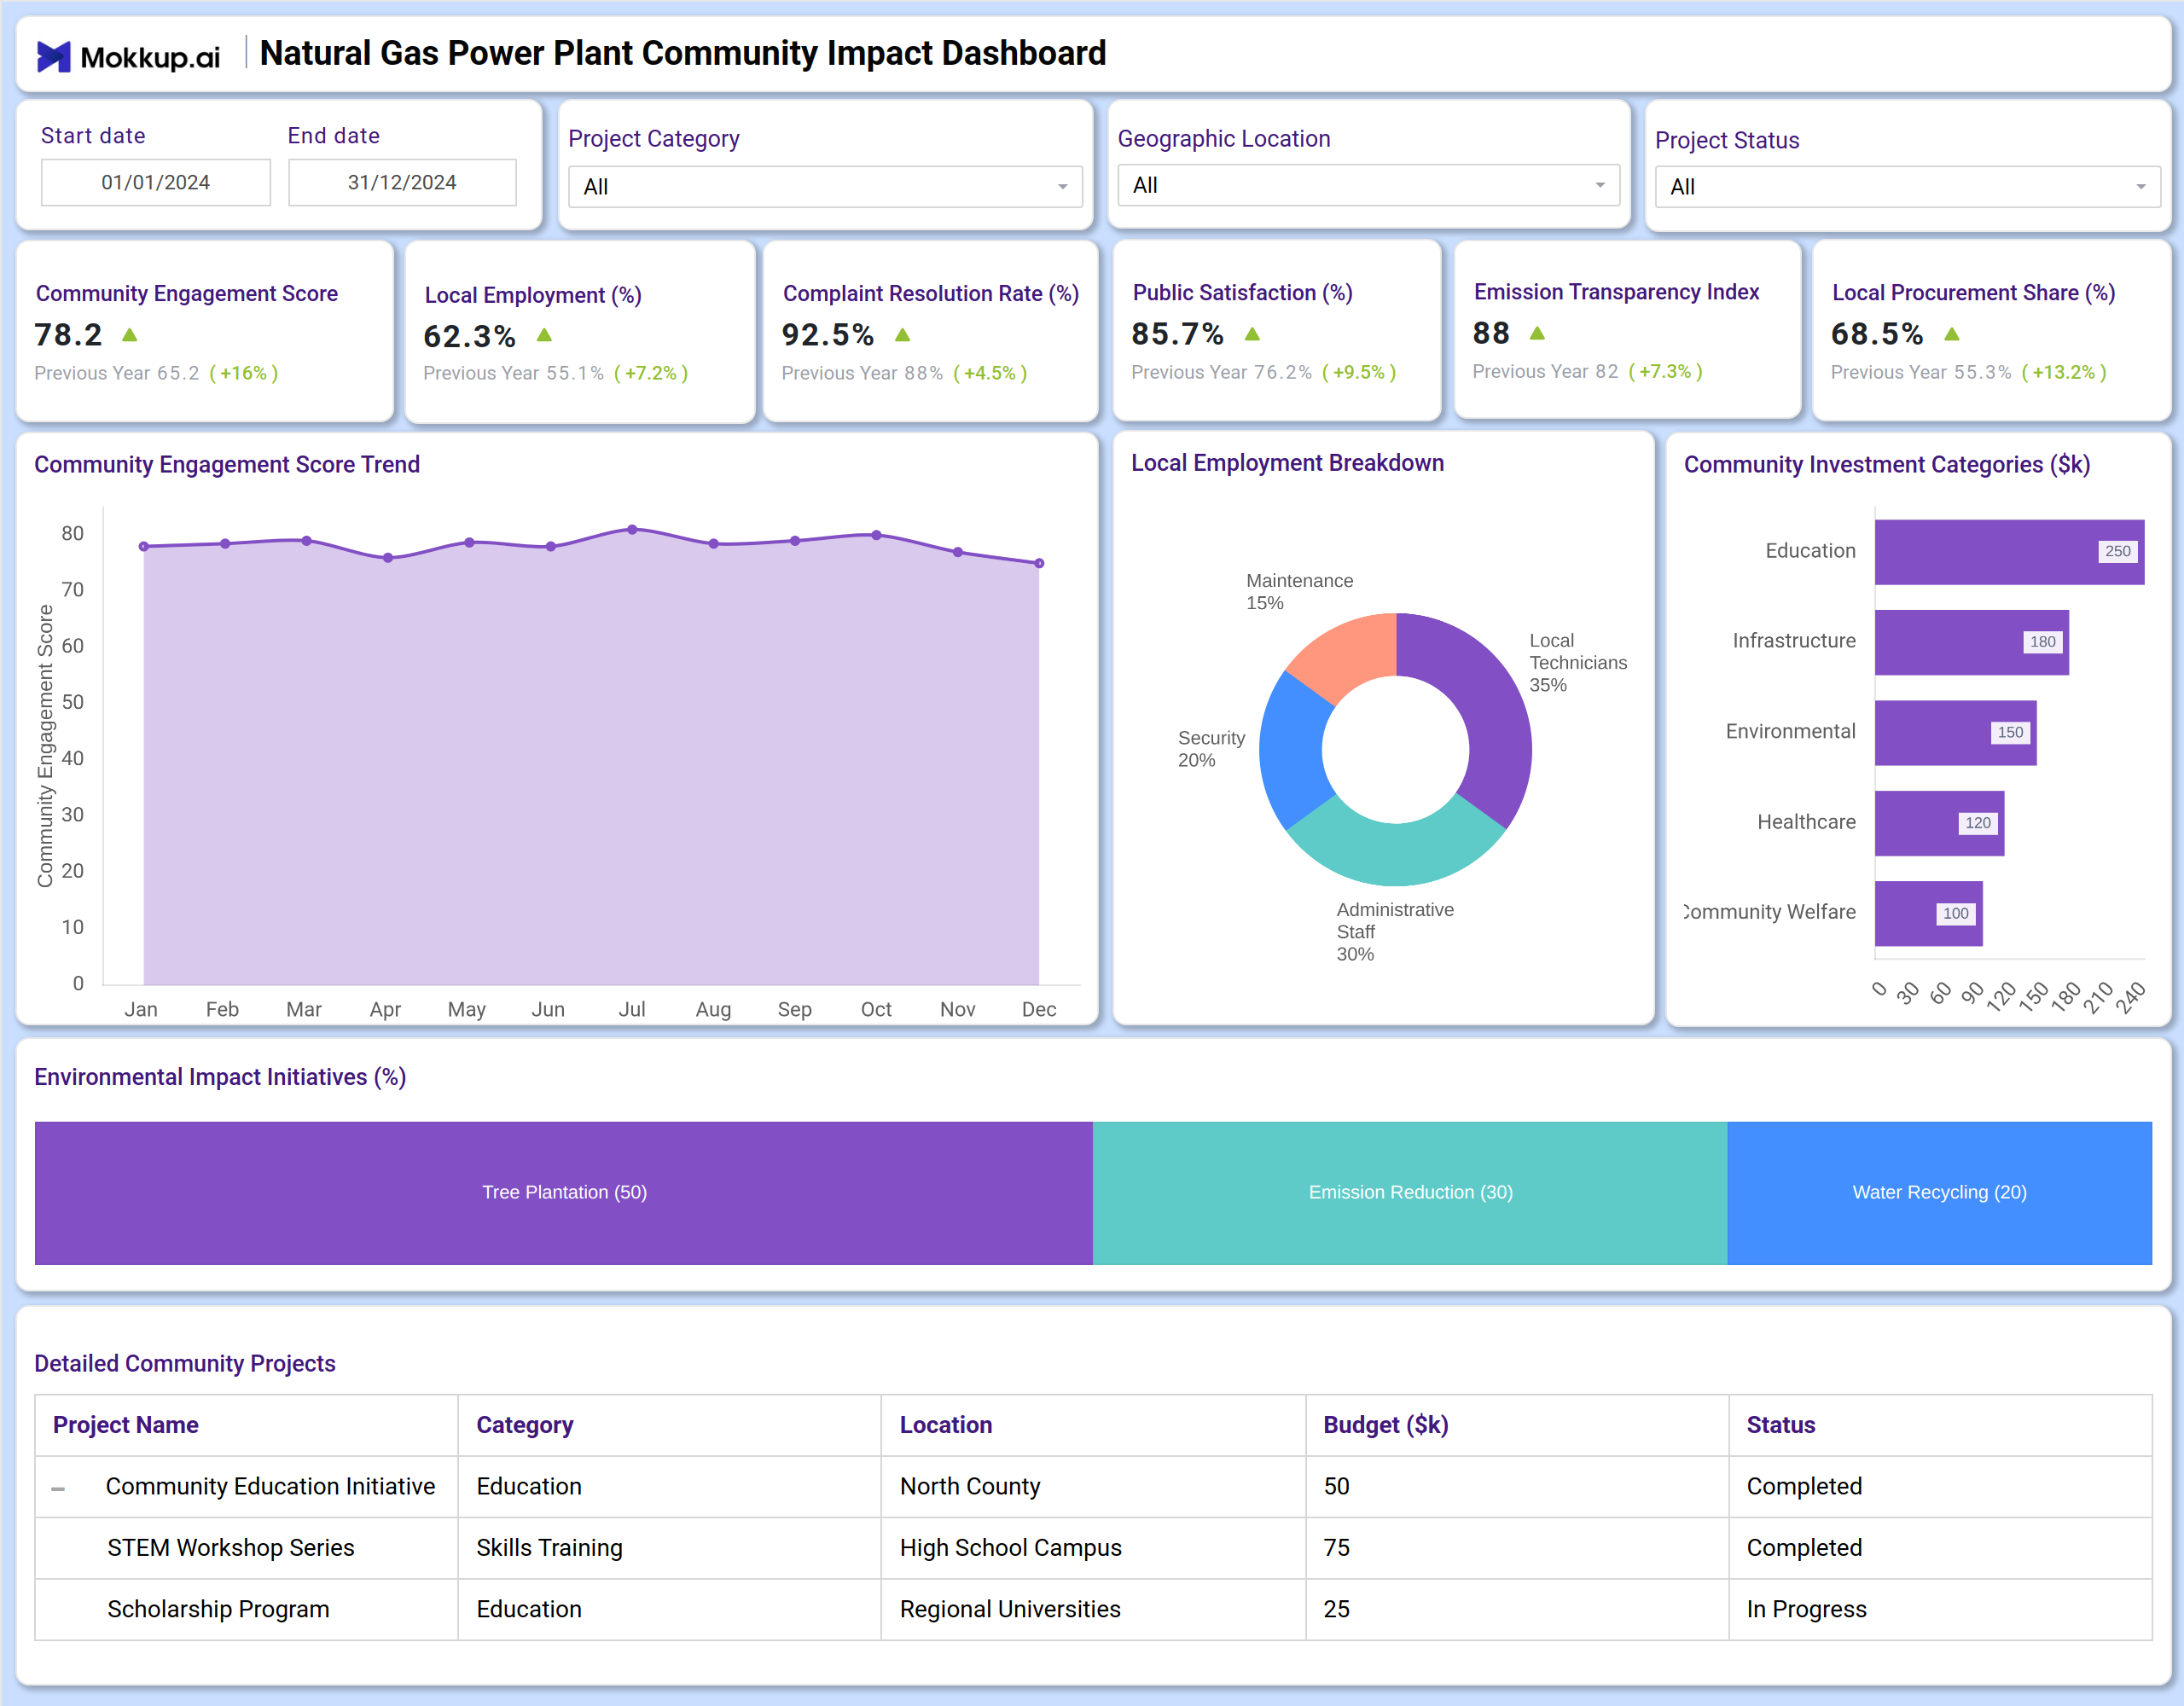Click the (+13.2%) change label
Screen dimensions: 2184x1706
[x=2064, y=372]
